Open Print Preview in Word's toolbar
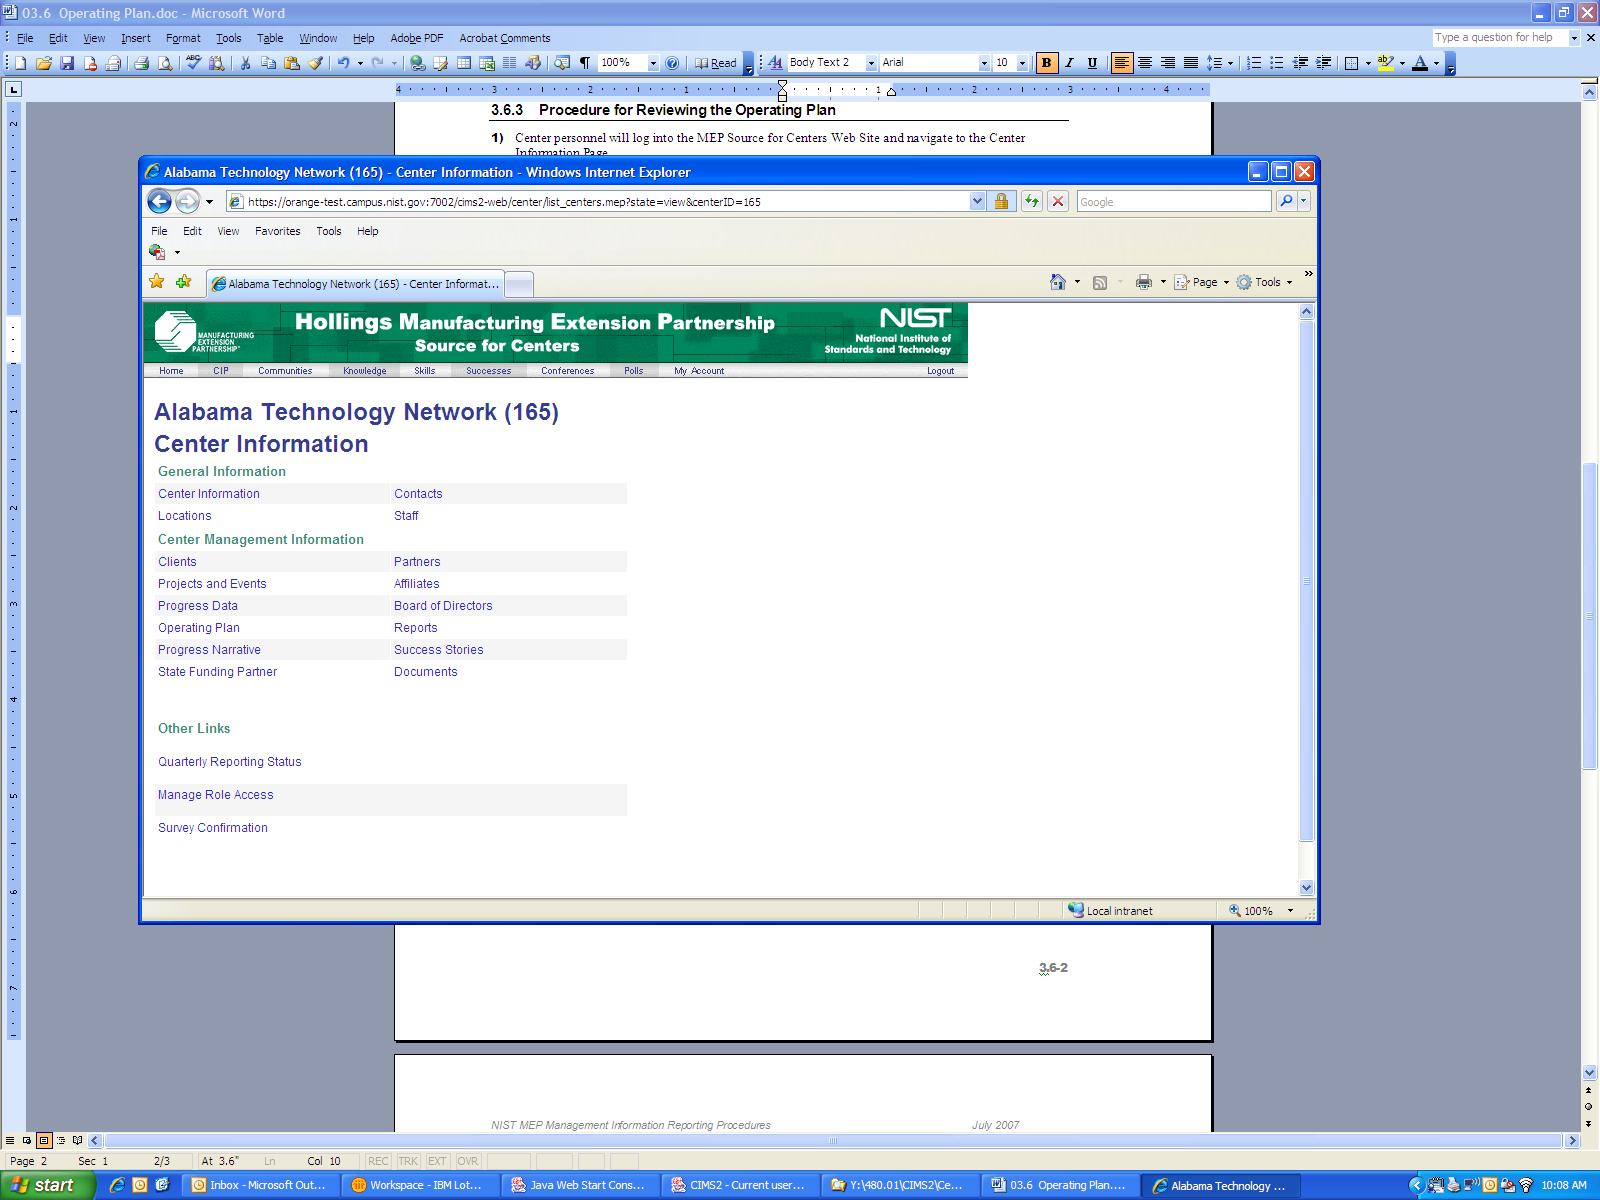Screen dimensions: 1600x1200 click(165, 63)
